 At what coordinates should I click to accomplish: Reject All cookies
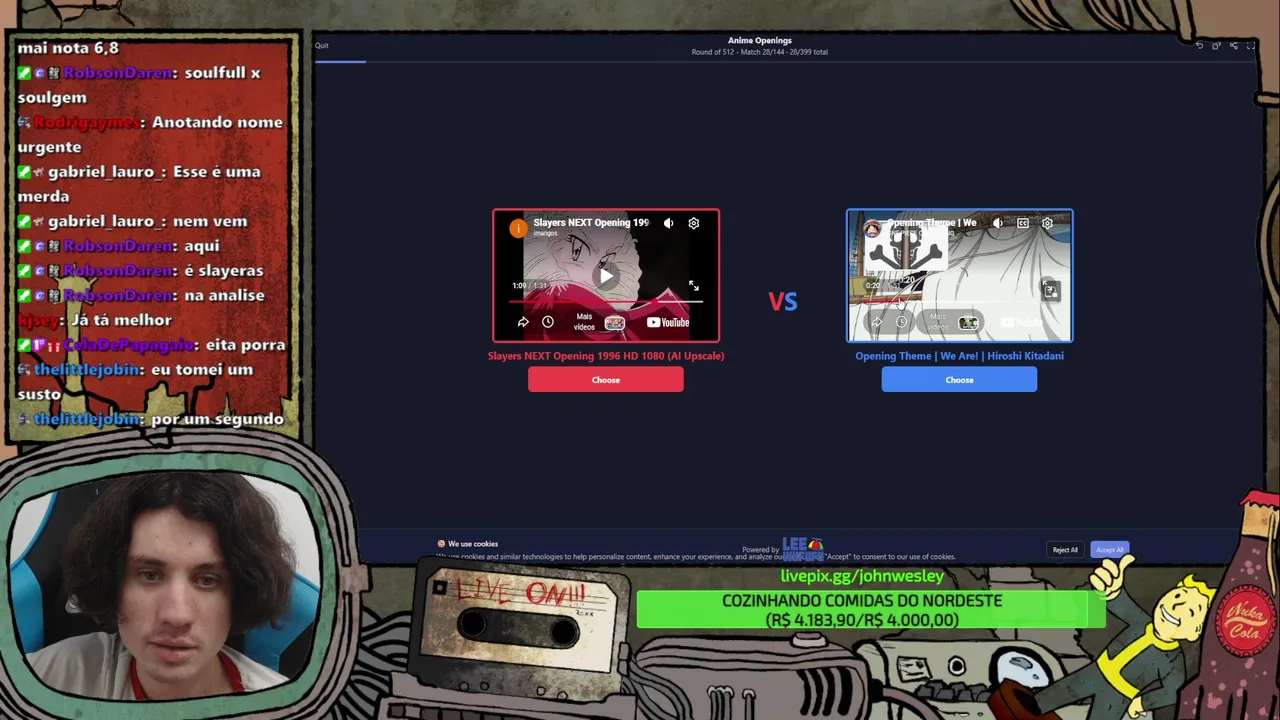point(1065,550)
